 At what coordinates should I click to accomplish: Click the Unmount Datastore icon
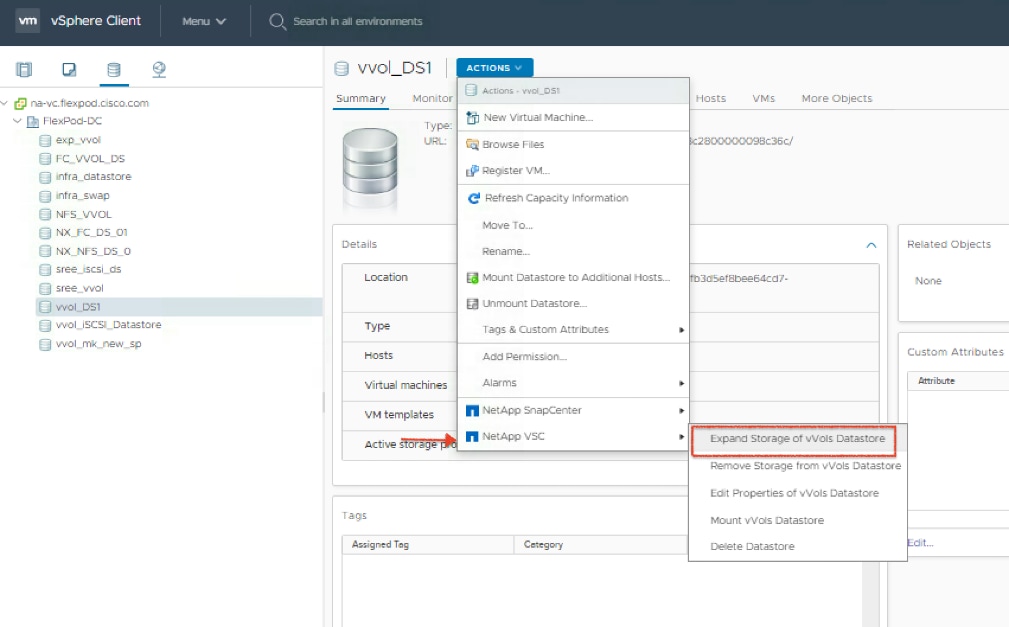(x=472, y=303)
